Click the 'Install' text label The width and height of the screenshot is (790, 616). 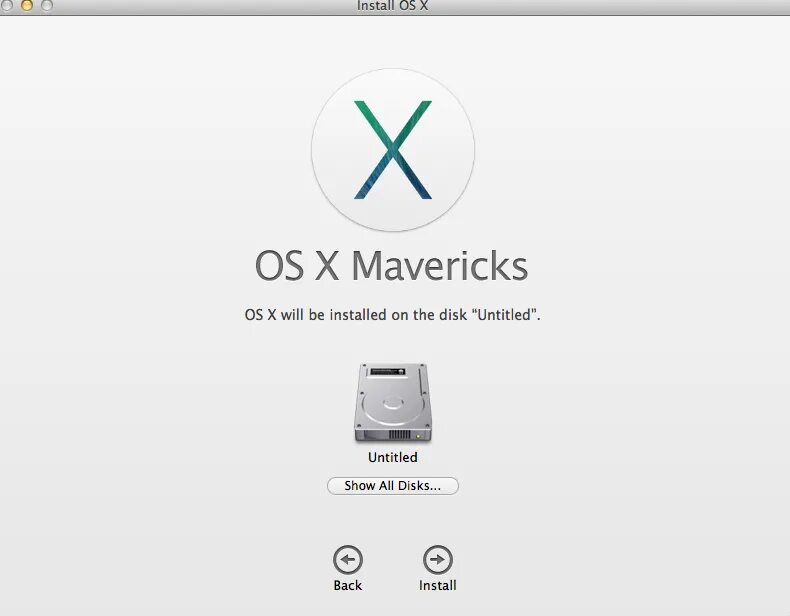click(x=437, y=585)
